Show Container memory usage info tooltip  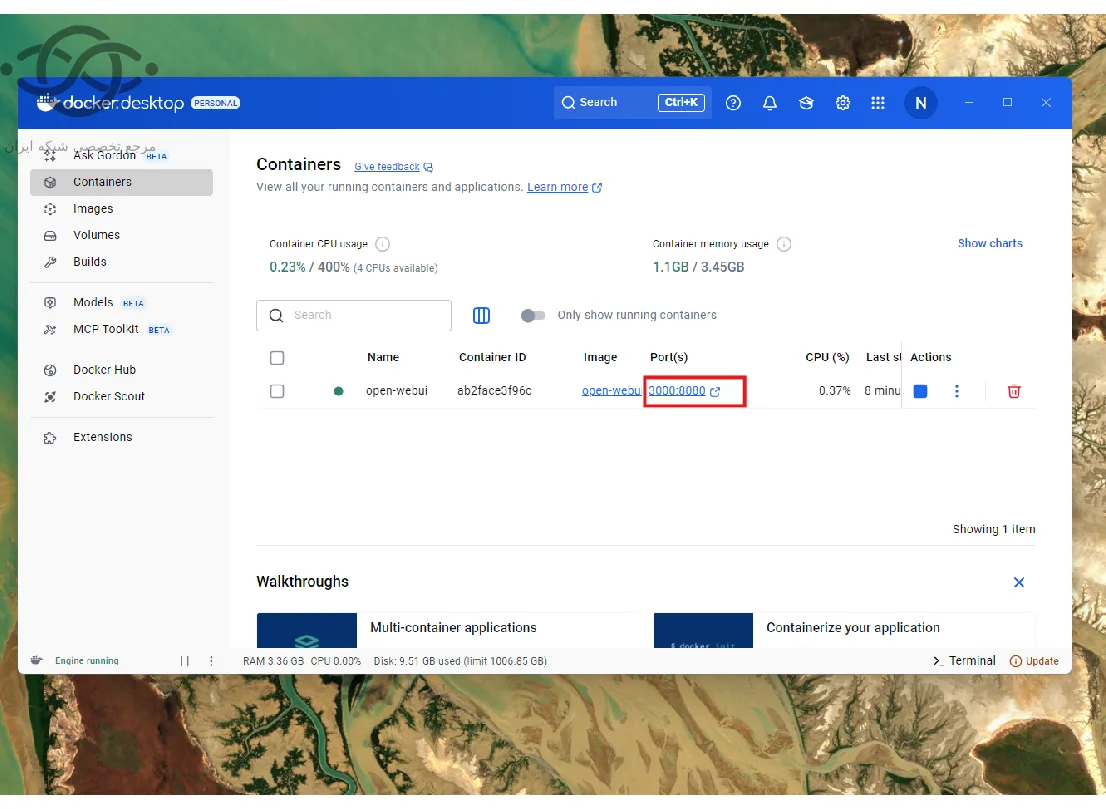click(x=784, y=244)
